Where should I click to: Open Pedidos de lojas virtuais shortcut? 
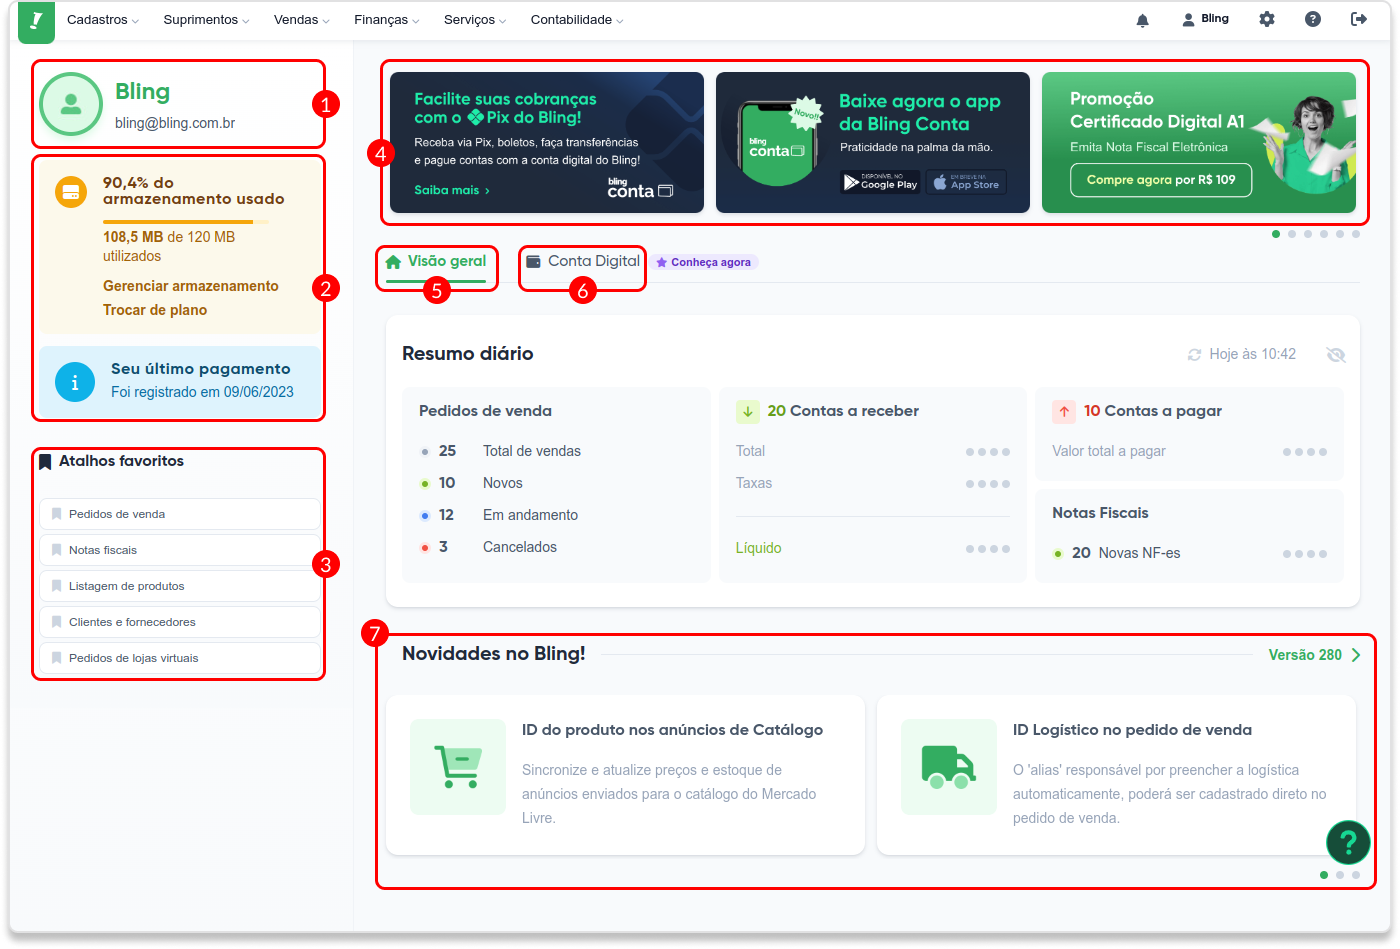pos(180,658)
